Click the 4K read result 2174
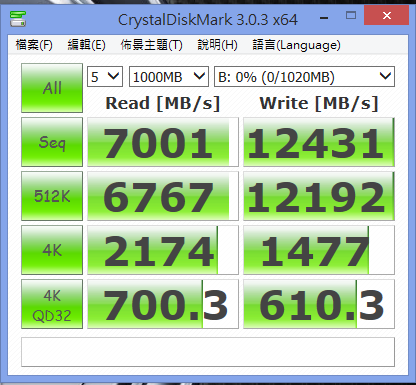416x385 pixels. pyautogui.click(x=163, y=250)
